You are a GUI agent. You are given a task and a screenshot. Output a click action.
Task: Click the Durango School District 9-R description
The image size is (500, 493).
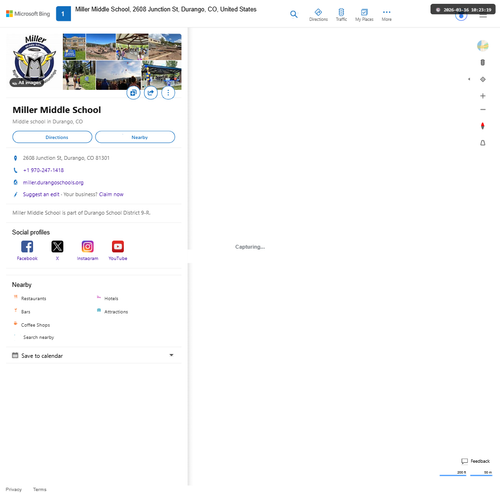tap(81, 213)
